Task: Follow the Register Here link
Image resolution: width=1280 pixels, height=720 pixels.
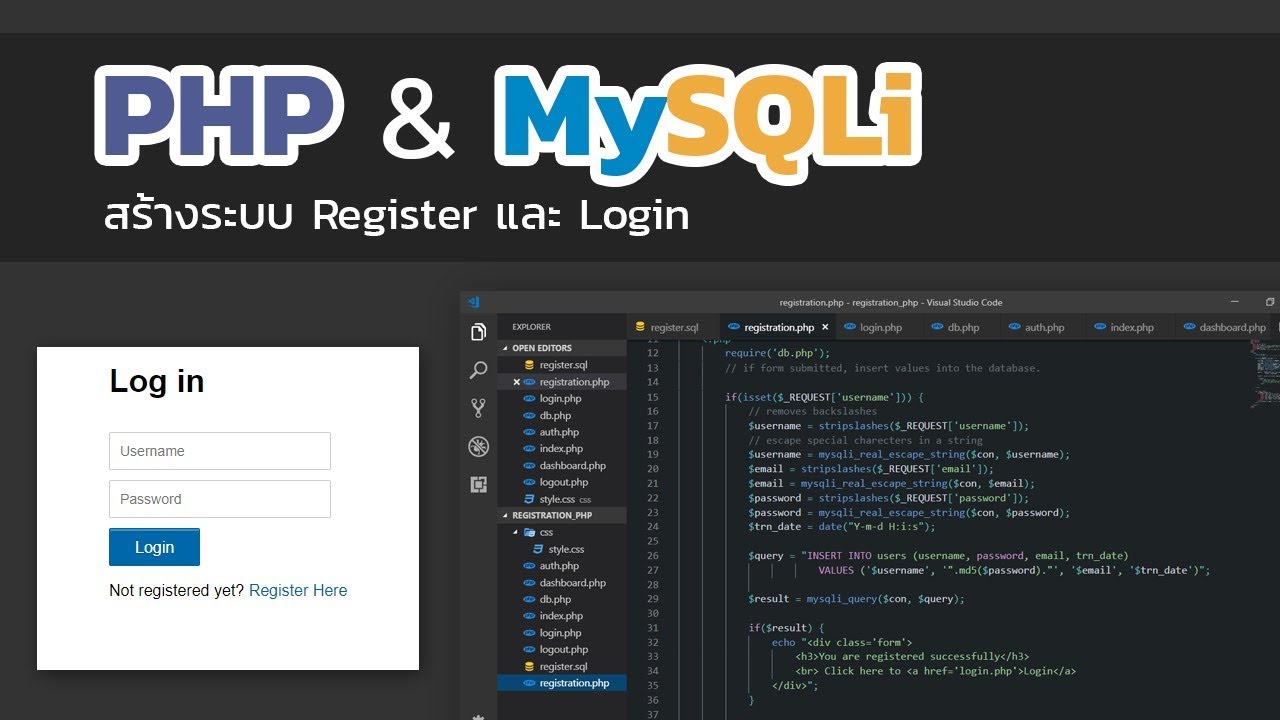Action: click(x=298, y=590)
